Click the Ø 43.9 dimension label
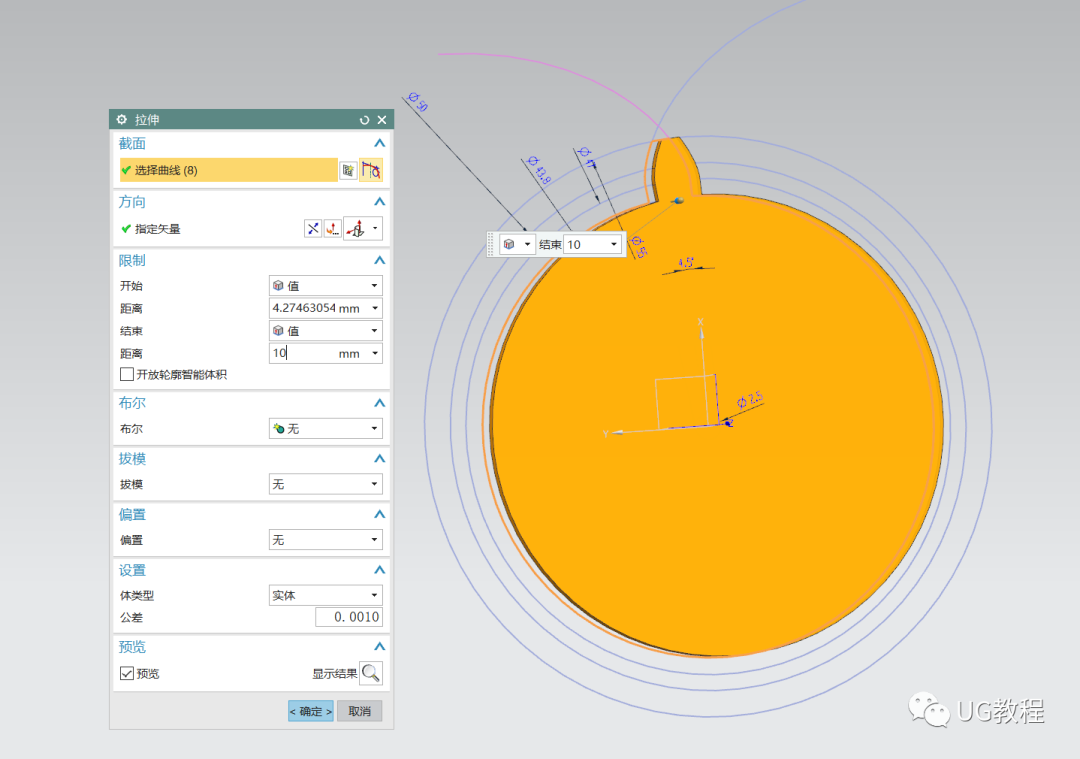The height and width of the screenshot is (759, 1080). click(539, 170)
